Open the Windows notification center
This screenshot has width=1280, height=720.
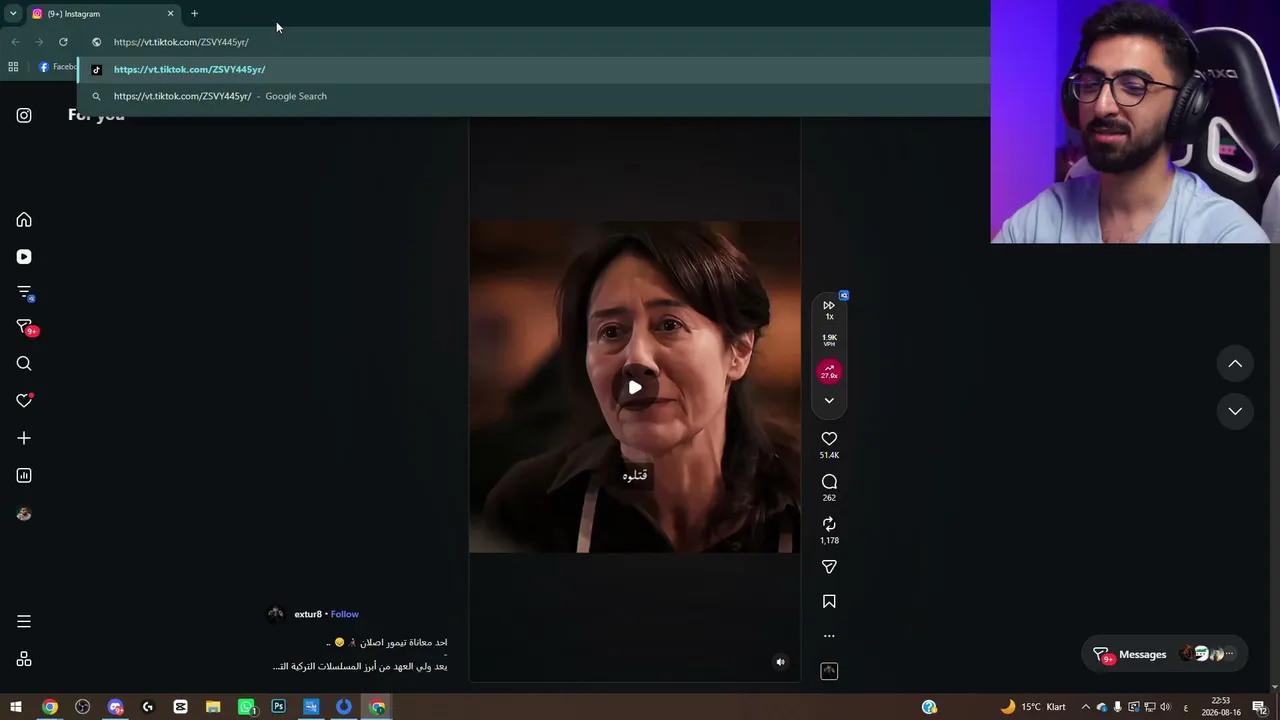pyautogui.click(x=1259, y=707)
